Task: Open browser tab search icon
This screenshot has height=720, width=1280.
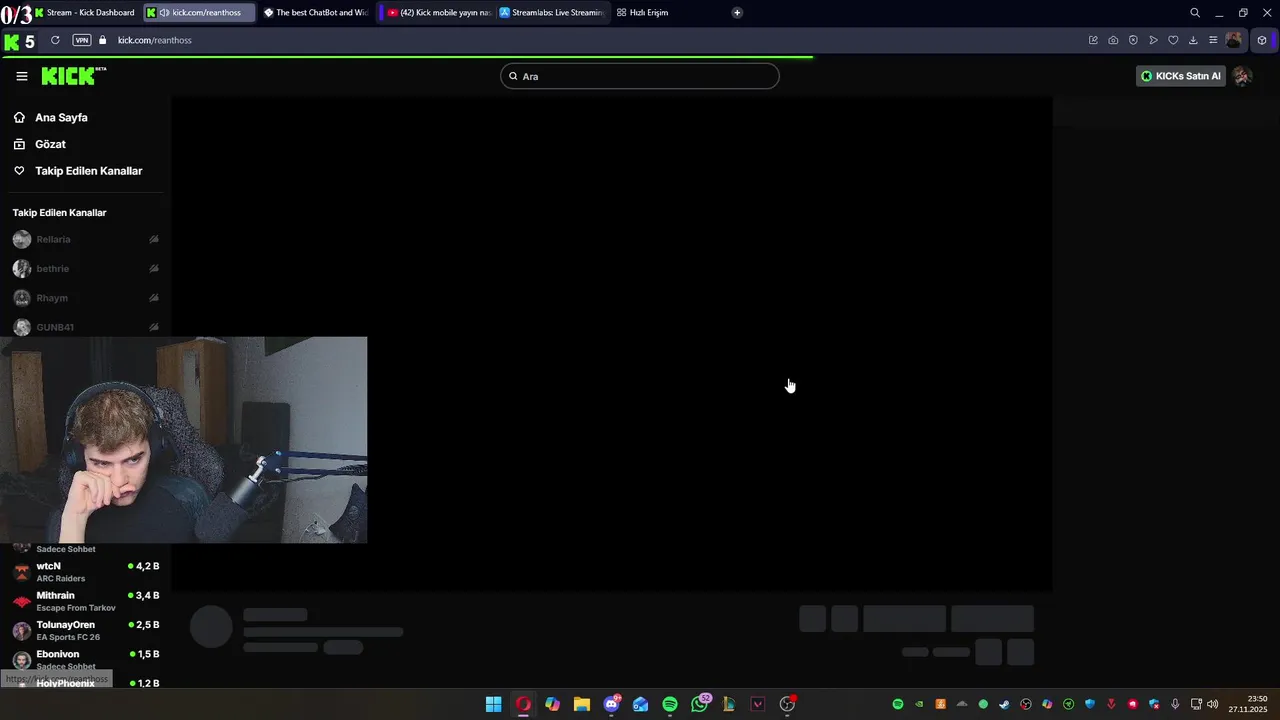Action: (1195, 13)
